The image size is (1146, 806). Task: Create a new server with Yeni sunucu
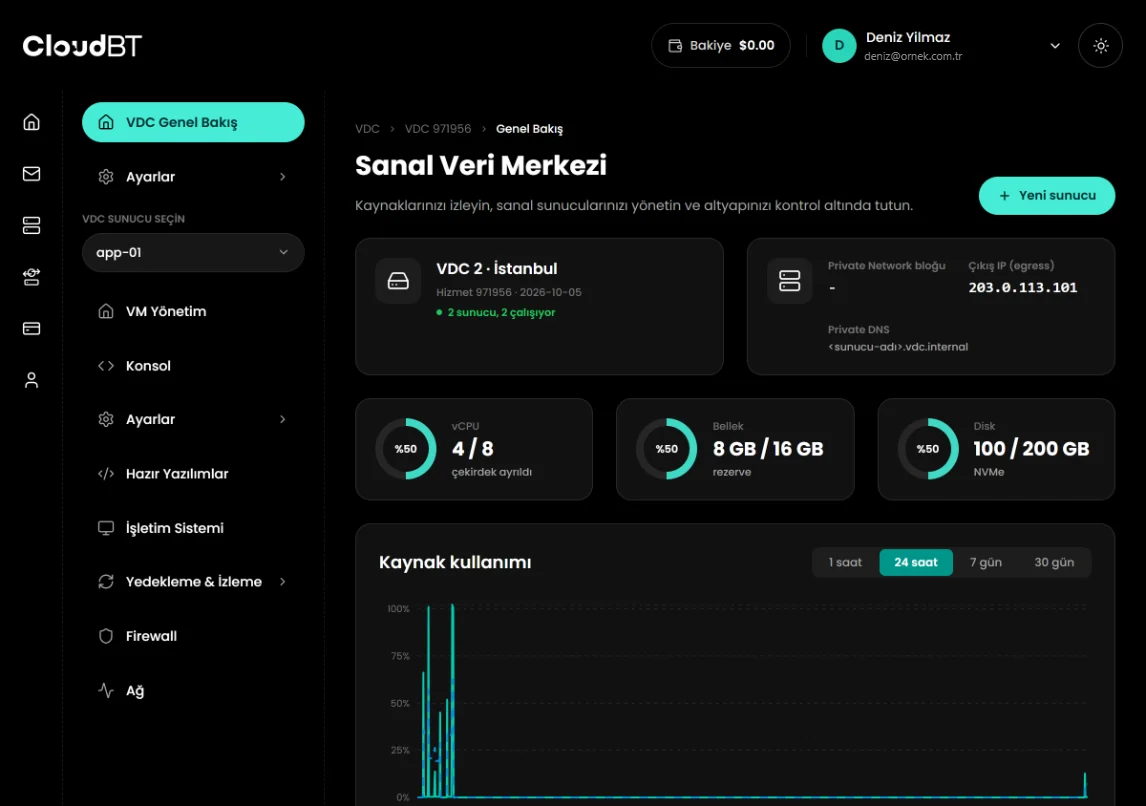tap(1047, 196)
